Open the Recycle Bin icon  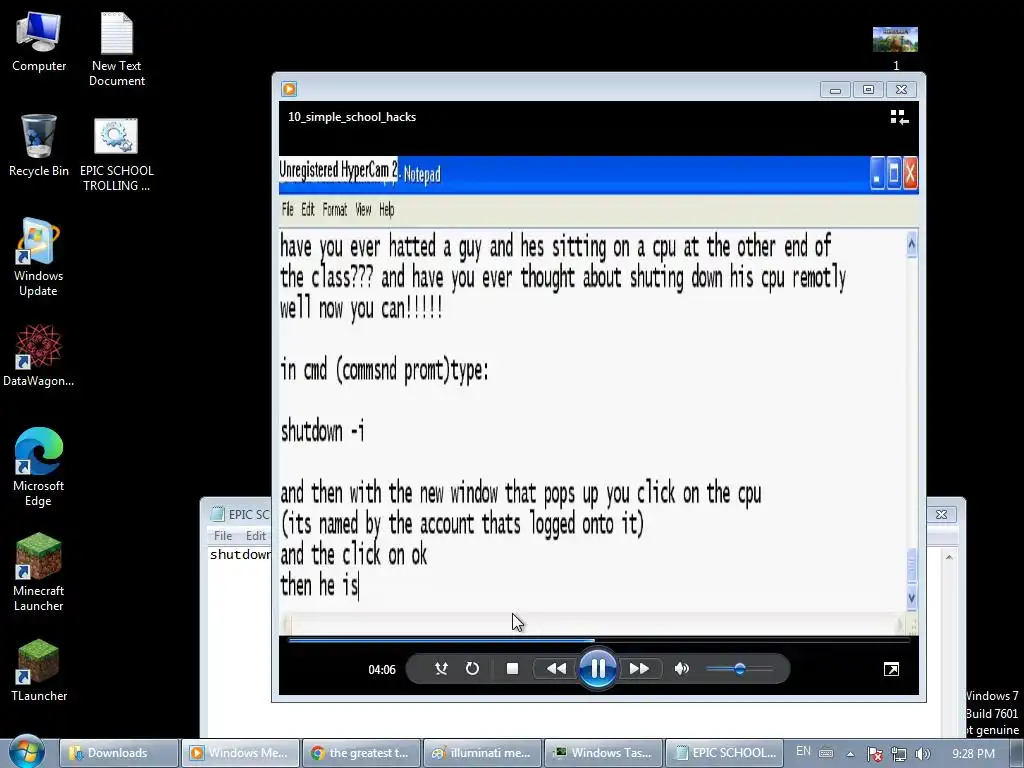(39, 146)
